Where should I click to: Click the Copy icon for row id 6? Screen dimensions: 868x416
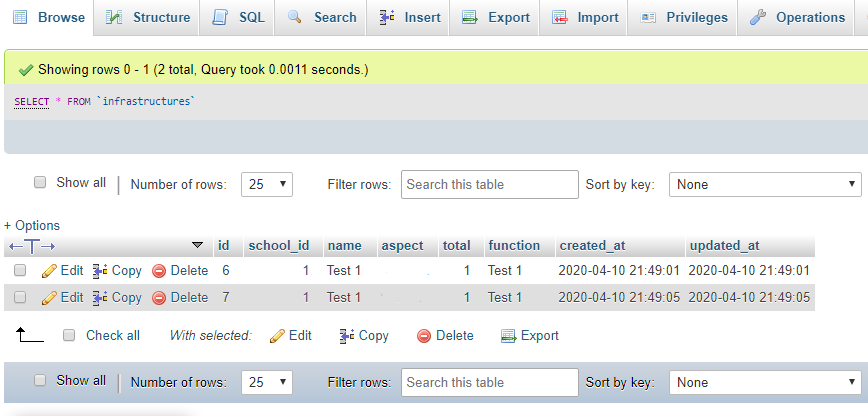100,271
